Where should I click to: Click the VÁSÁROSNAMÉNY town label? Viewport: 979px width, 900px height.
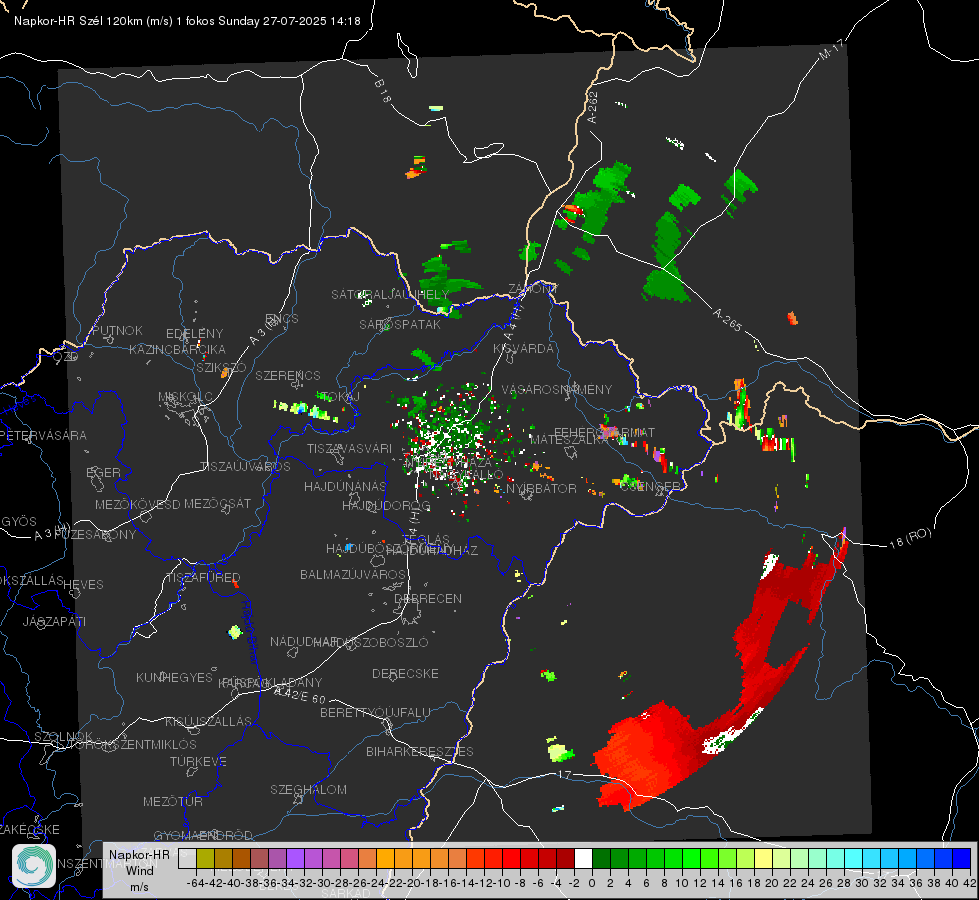click(x=557, y=389)
